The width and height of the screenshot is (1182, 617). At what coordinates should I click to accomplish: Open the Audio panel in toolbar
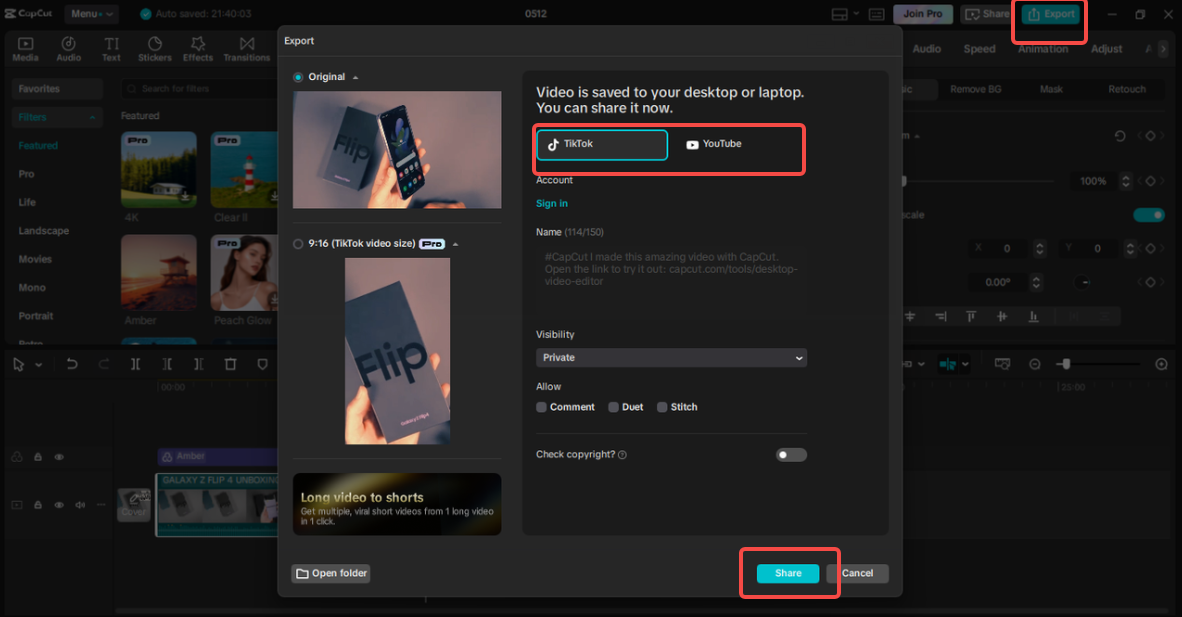(69, 49)
